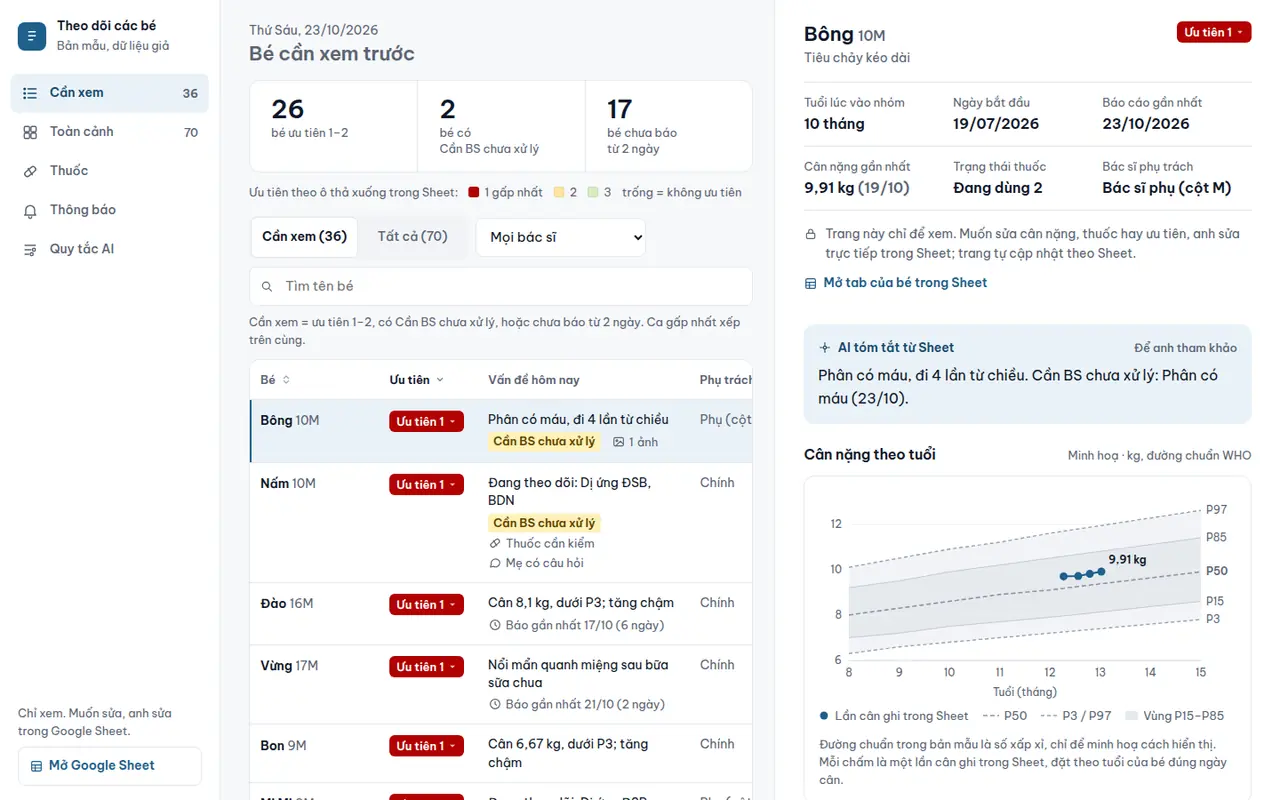
Task: Focus the Tìm tên bé search field
Action: [501, 286]
